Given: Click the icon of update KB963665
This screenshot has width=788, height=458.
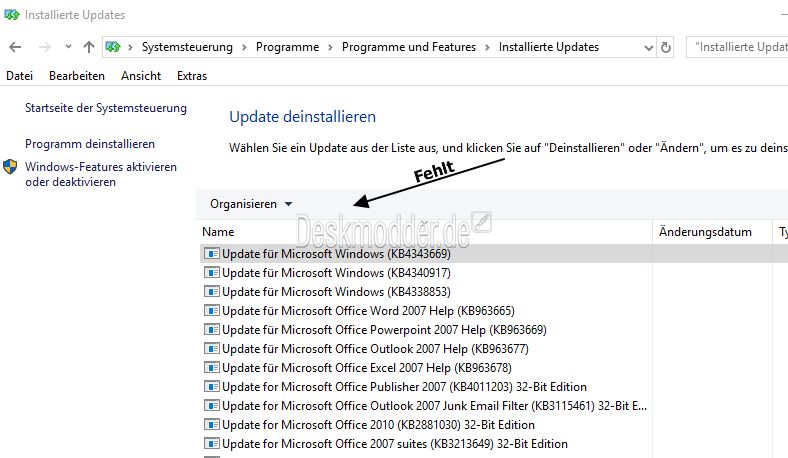Looking at the screenshot, I should coord(212,311).
